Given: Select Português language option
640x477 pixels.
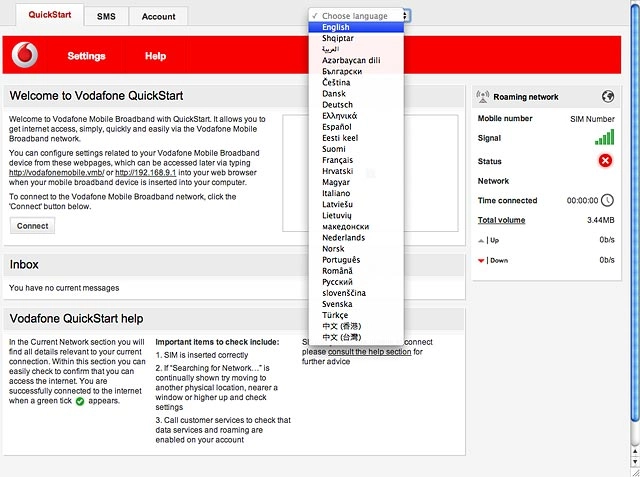Looking at the screenshot, I should click(356, 260).
